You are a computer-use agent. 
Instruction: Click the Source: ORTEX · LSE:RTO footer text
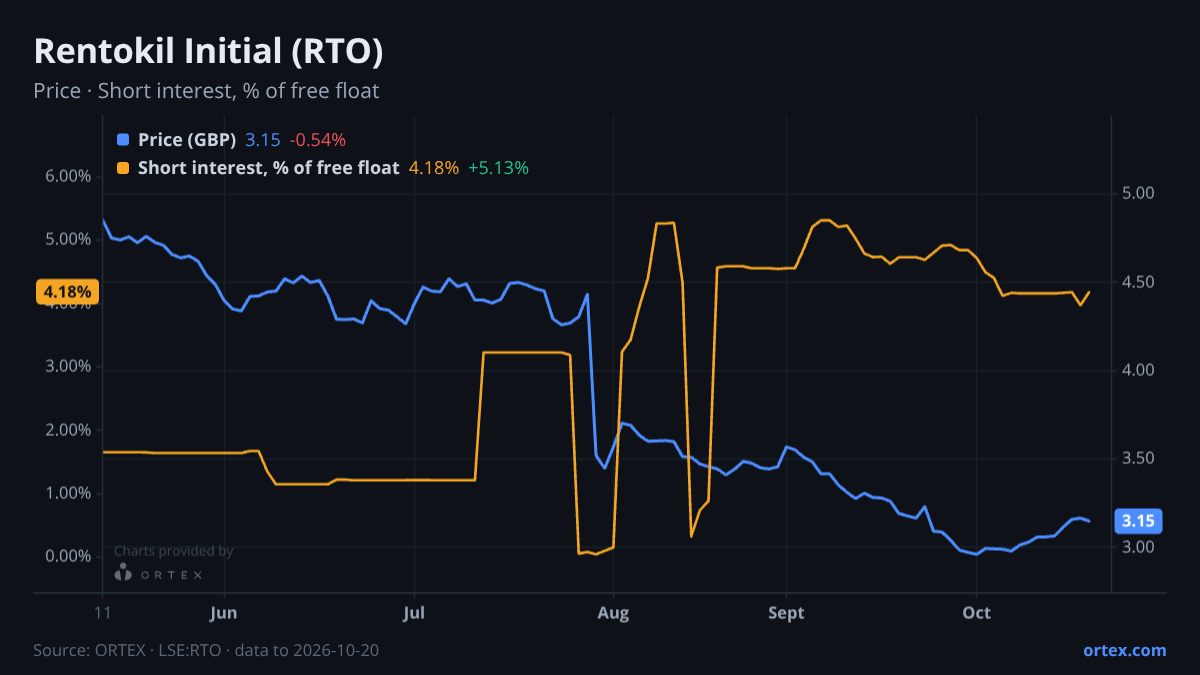pos(206,650)
